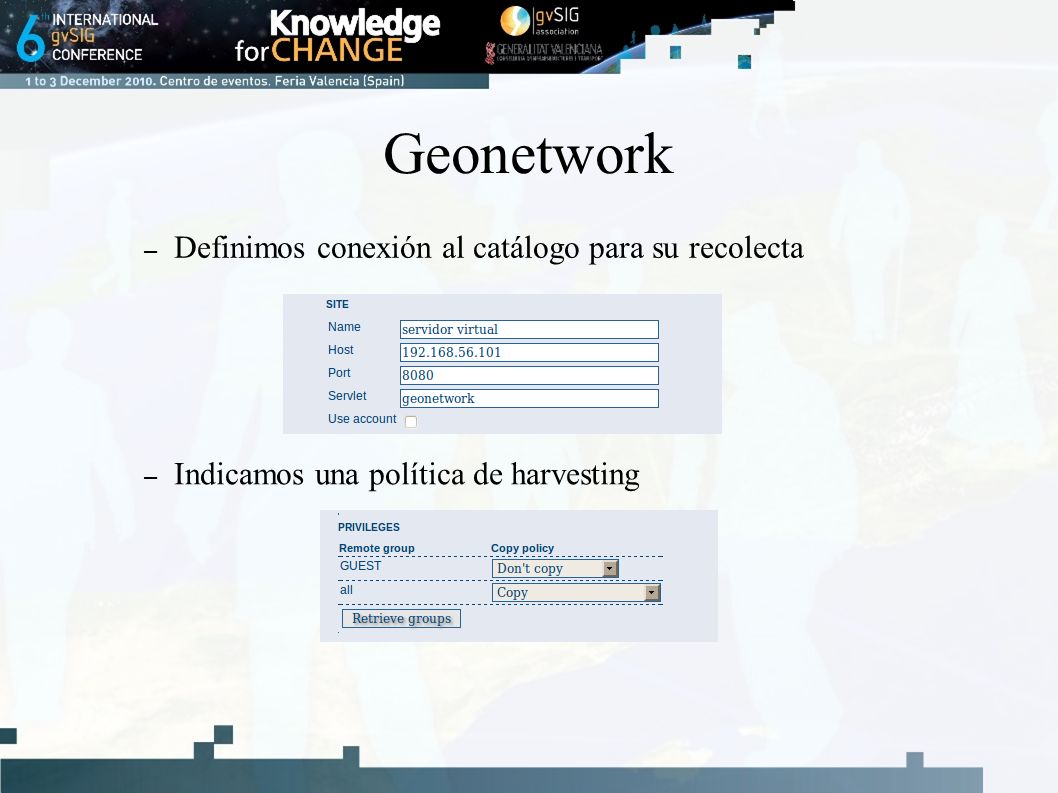Click the Geonetwork slide title

[528, 155]
